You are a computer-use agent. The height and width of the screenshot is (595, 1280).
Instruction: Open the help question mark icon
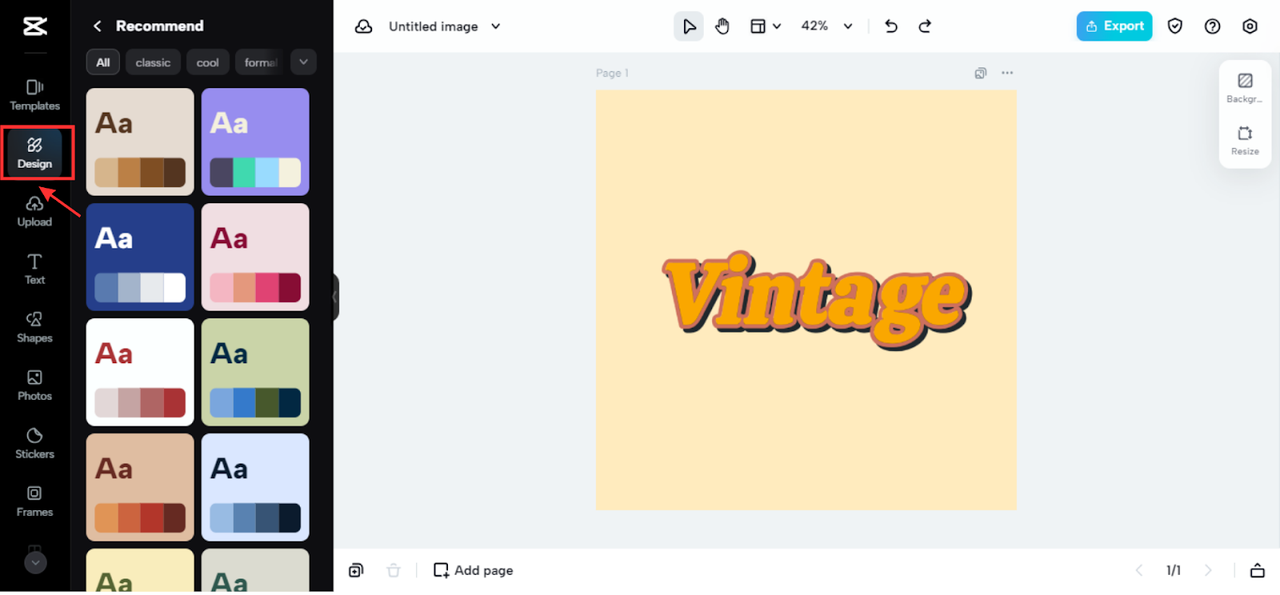tap(1212, 26)
